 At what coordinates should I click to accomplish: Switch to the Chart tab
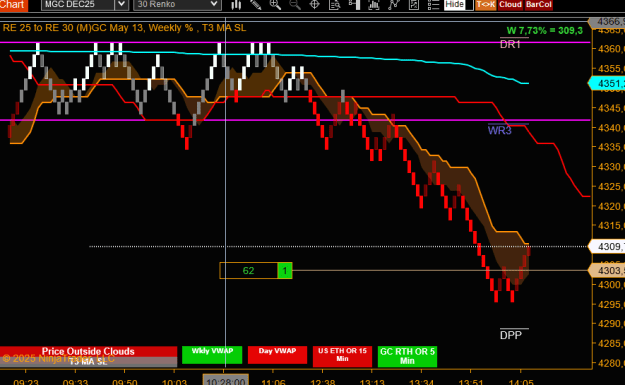[x=13, y=5]
